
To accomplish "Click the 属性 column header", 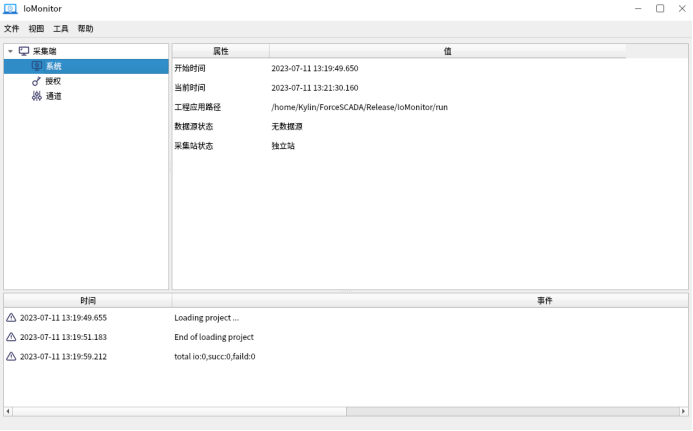I will [x=221, y=51].
